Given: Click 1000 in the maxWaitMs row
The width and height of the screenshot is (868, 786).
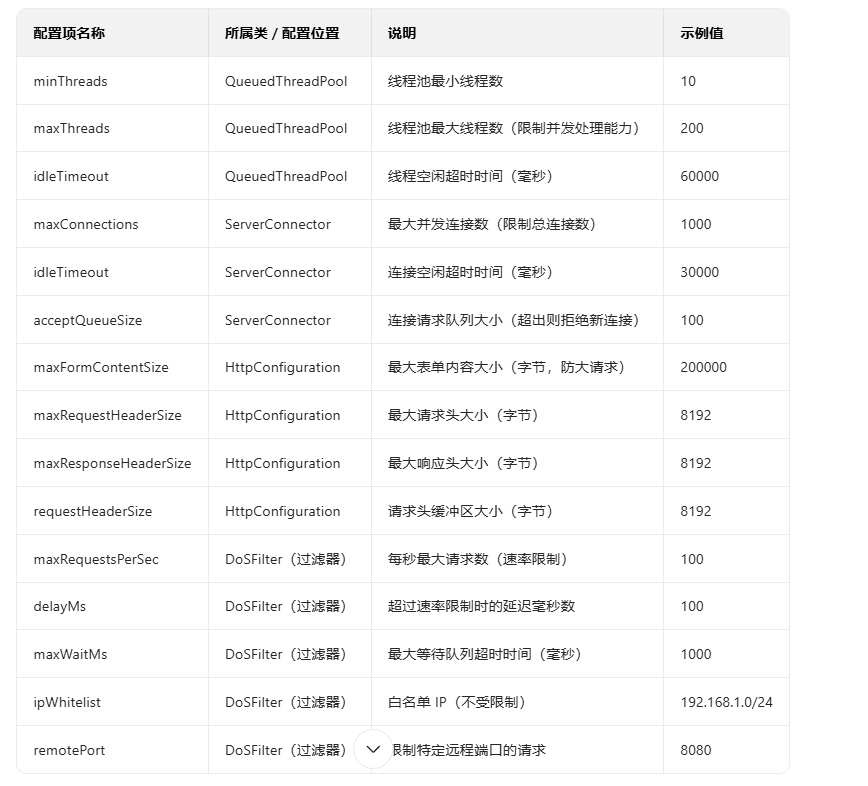Looking at the screenshot, I should (696, 654).
